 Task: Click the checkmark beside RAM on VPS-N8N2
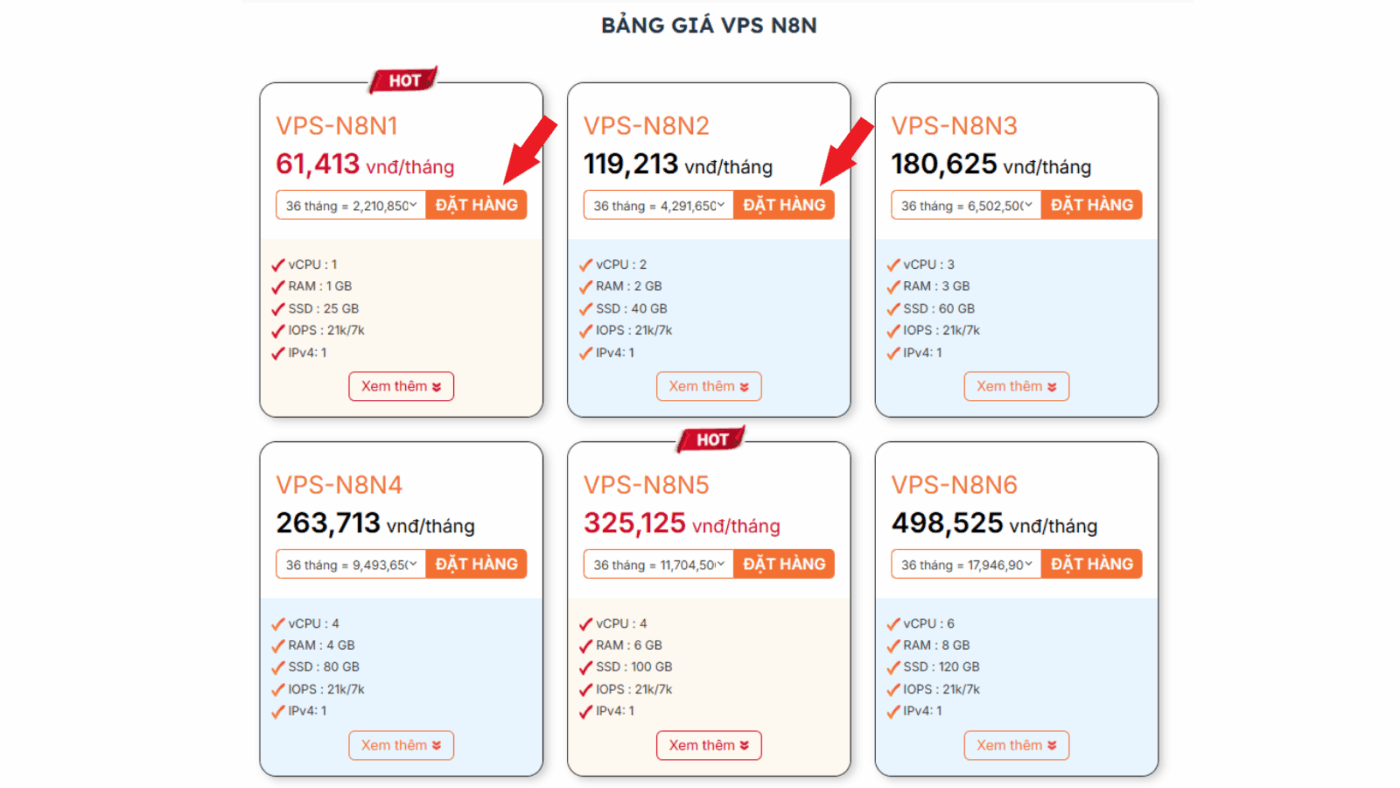tap(586, 285)
